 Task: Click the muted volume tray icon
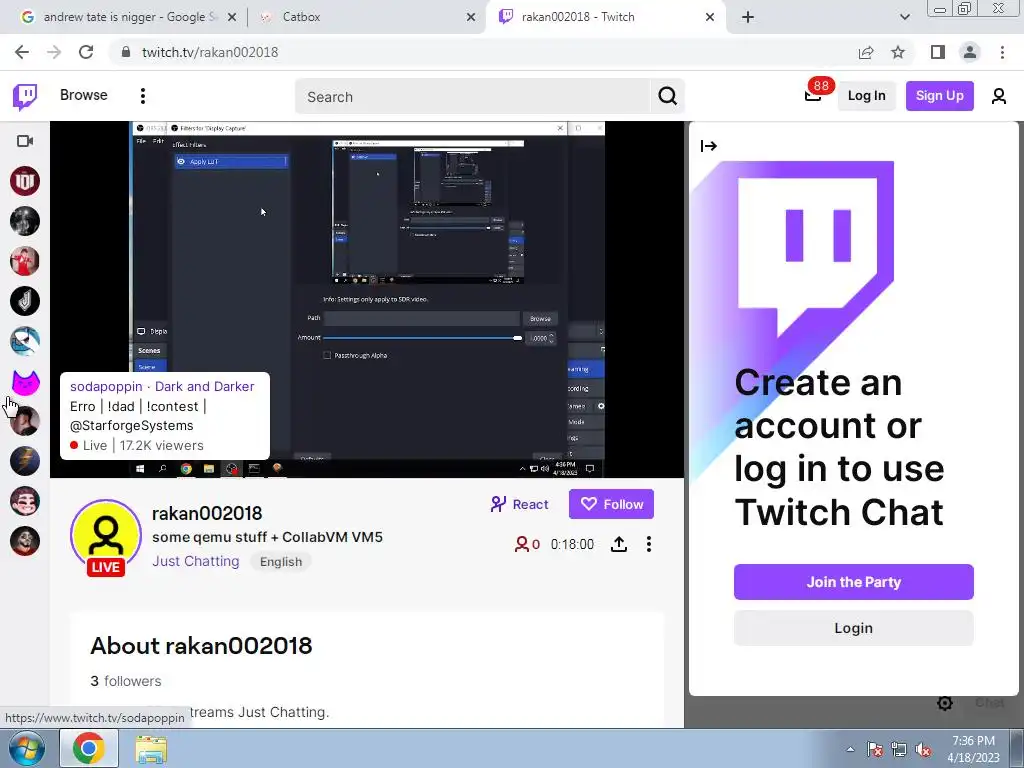[x=923, y=750]
